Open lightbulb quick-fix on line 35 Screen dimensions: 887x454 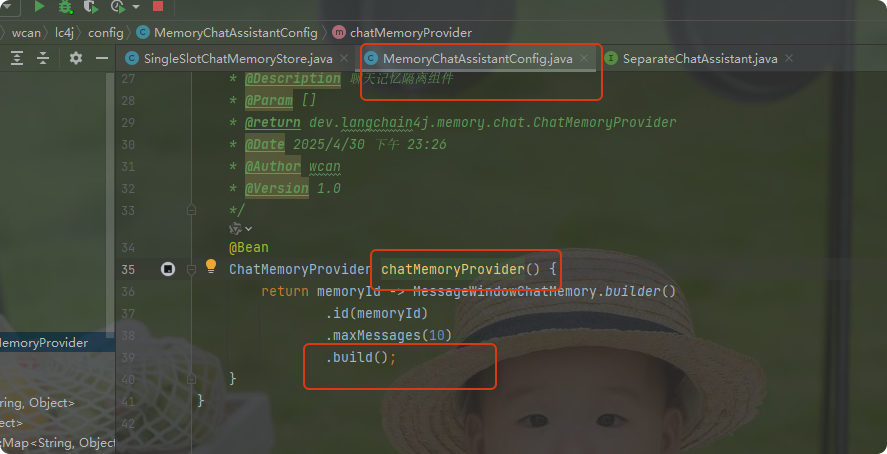[x=211, y=266]
